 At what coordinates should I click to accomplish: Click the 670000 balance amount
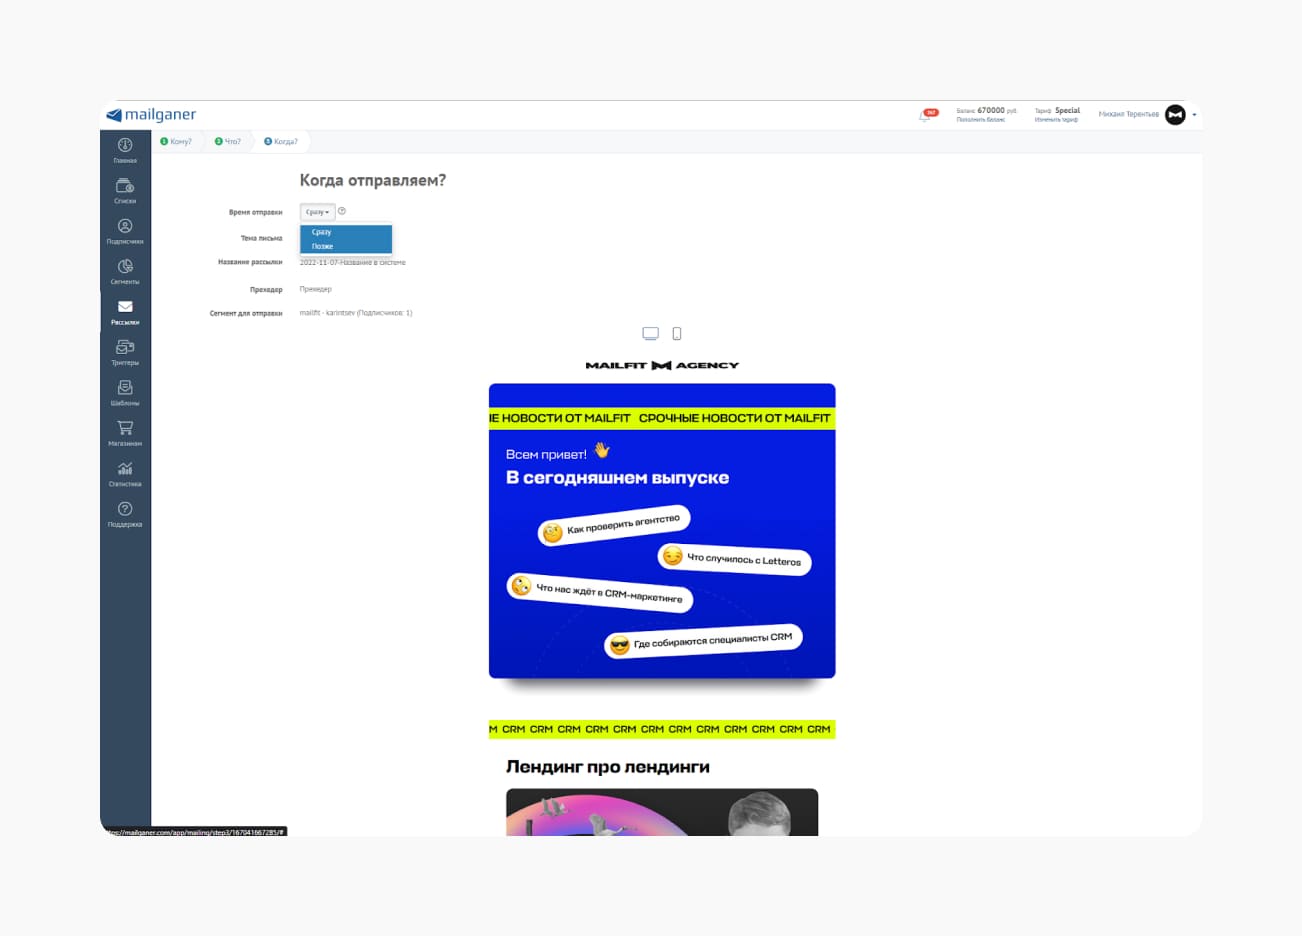pyautogui.click(x=990, y=110)
